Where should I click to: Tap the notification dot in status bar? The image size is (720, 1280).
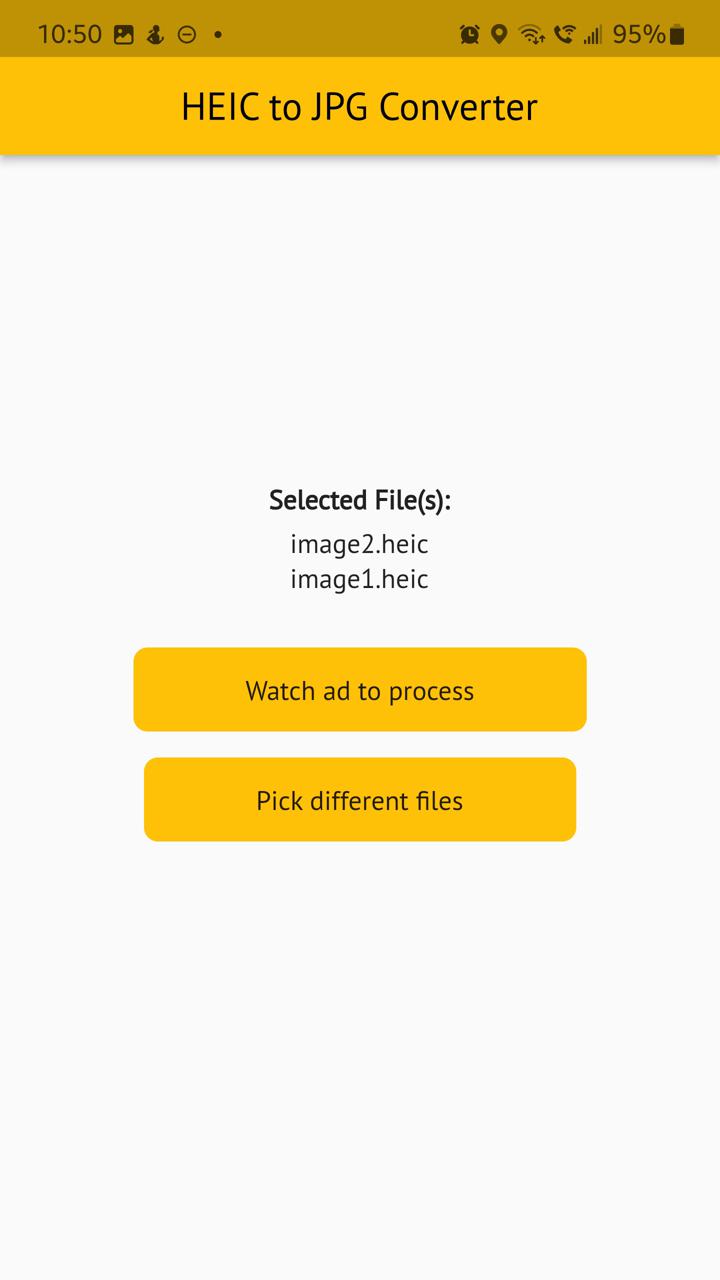coord(218,35)
